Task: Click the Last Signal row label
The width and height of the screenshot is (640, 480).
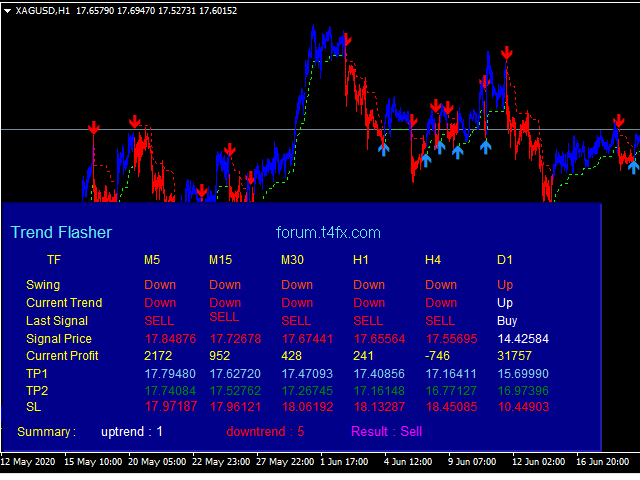Action: pos(57,321)
